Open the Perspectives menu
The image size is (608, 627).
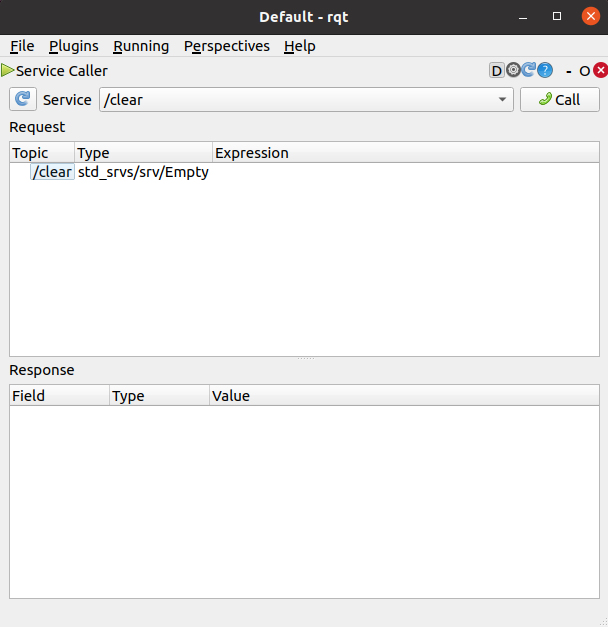pyautogui.click(x=227, y=46)
